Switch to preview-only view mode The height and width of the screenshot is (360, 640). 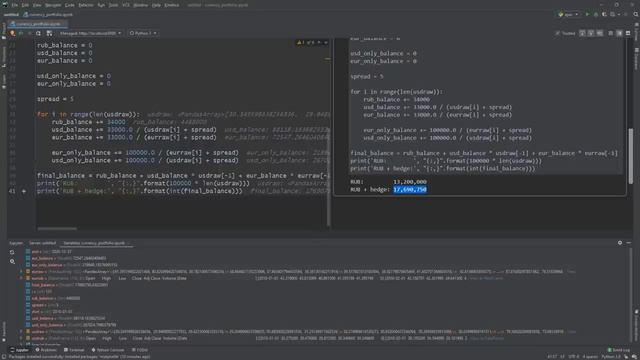tap(628, 33)
